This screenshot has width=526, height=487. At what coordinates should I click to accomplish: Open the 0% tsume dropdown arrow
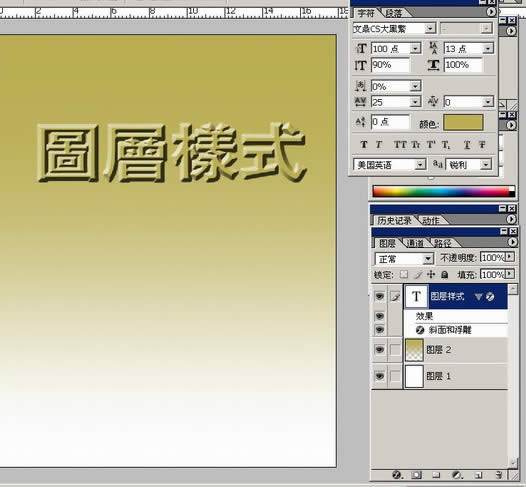click(x=416, y=86)
